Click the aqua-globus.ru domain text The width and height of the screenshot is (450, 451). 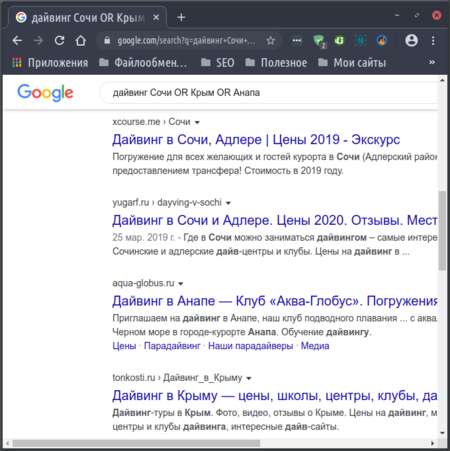click(x=143, y=283)
